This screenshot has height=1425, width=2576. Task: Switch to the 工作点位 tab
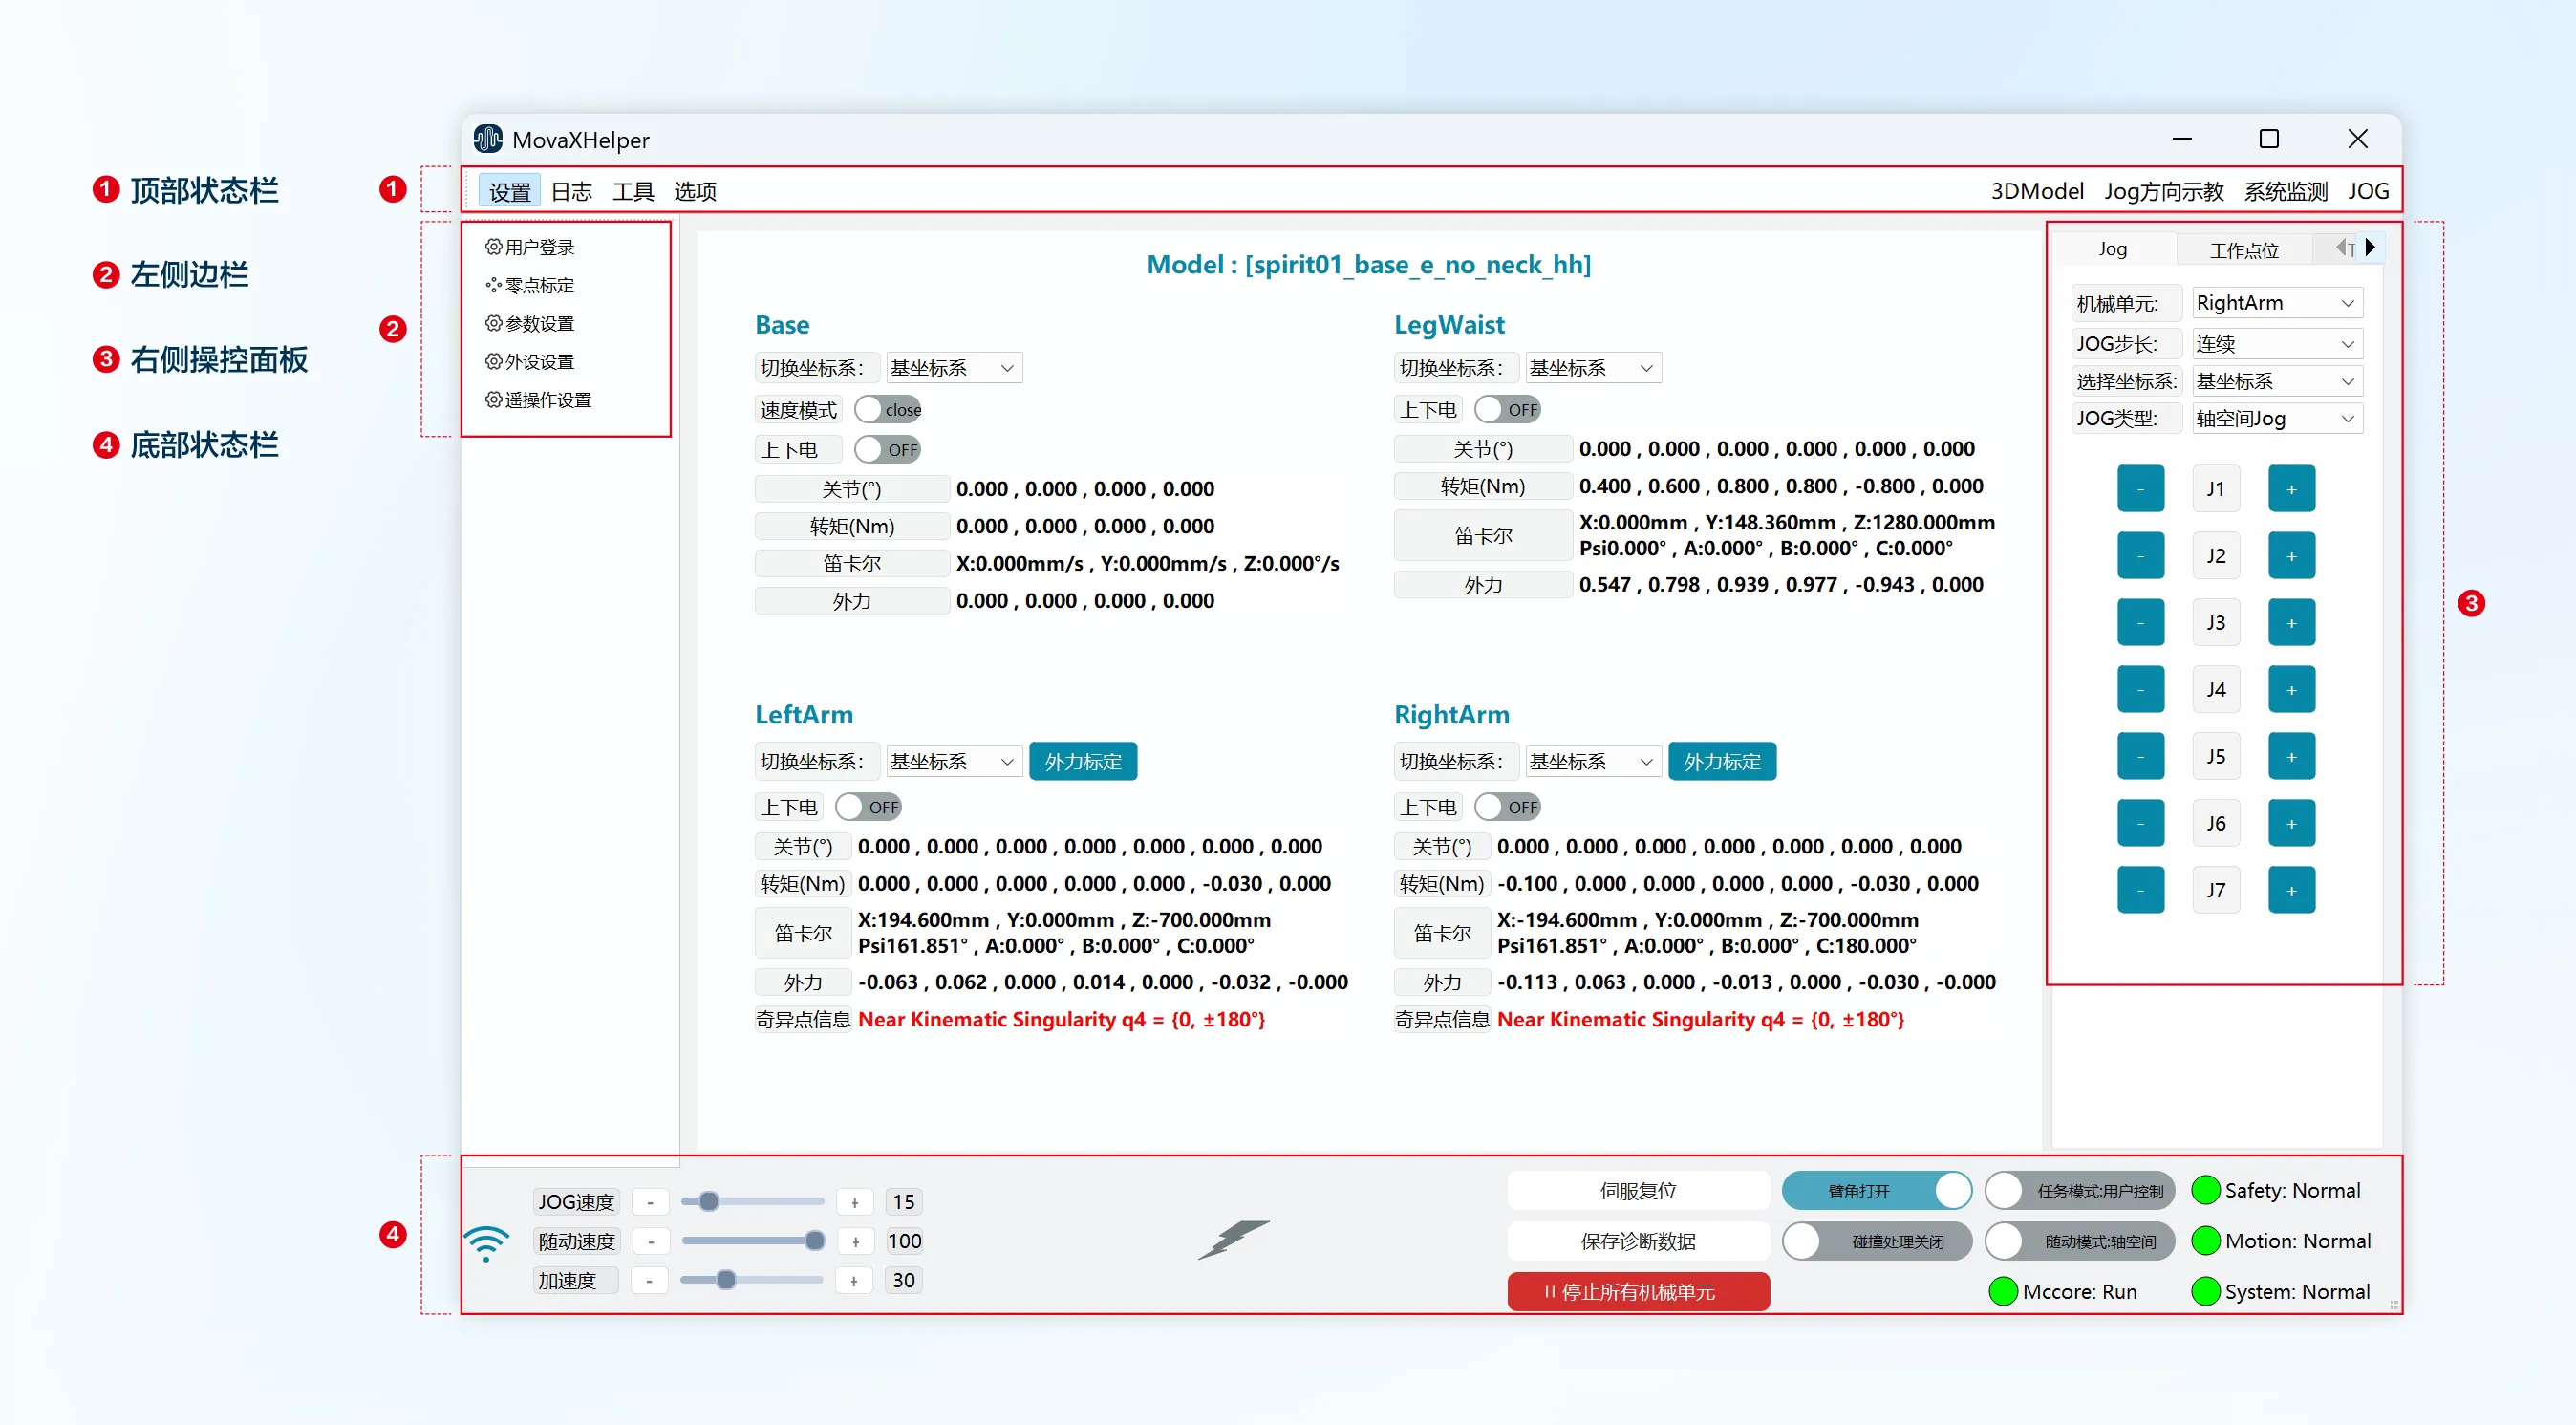click(x=2244, y=250)
